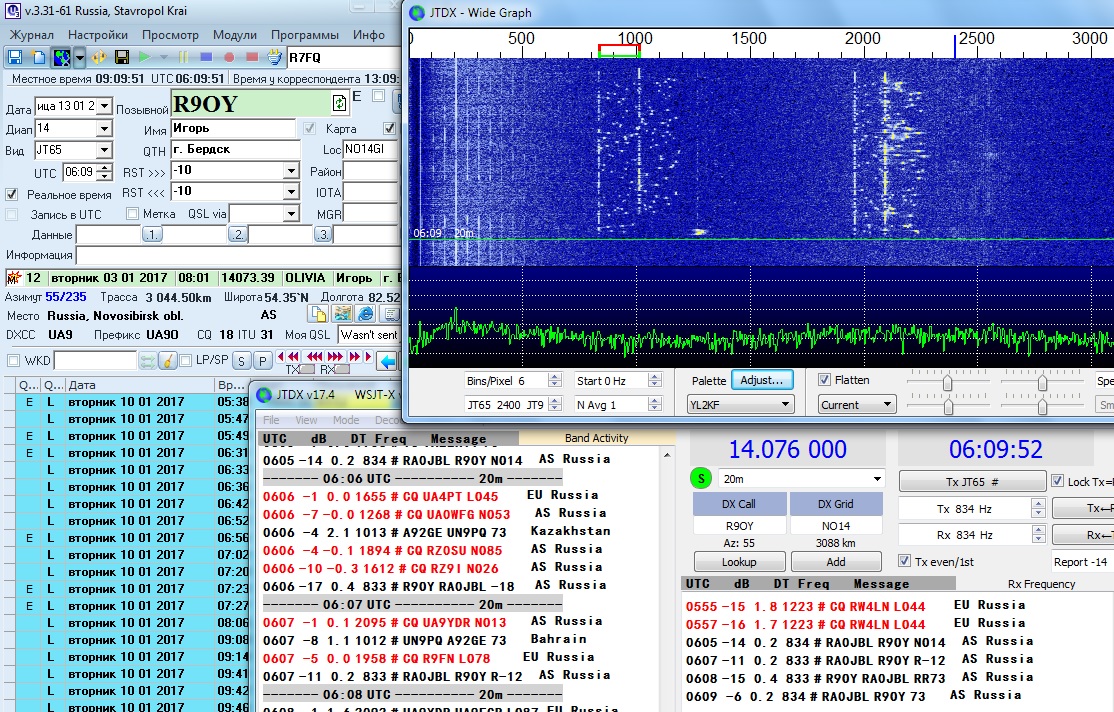Click the green refresh icon beside callsign R9OY
Image resolution: width=1114 pixels, height=712 pixels.
point(340,103)
